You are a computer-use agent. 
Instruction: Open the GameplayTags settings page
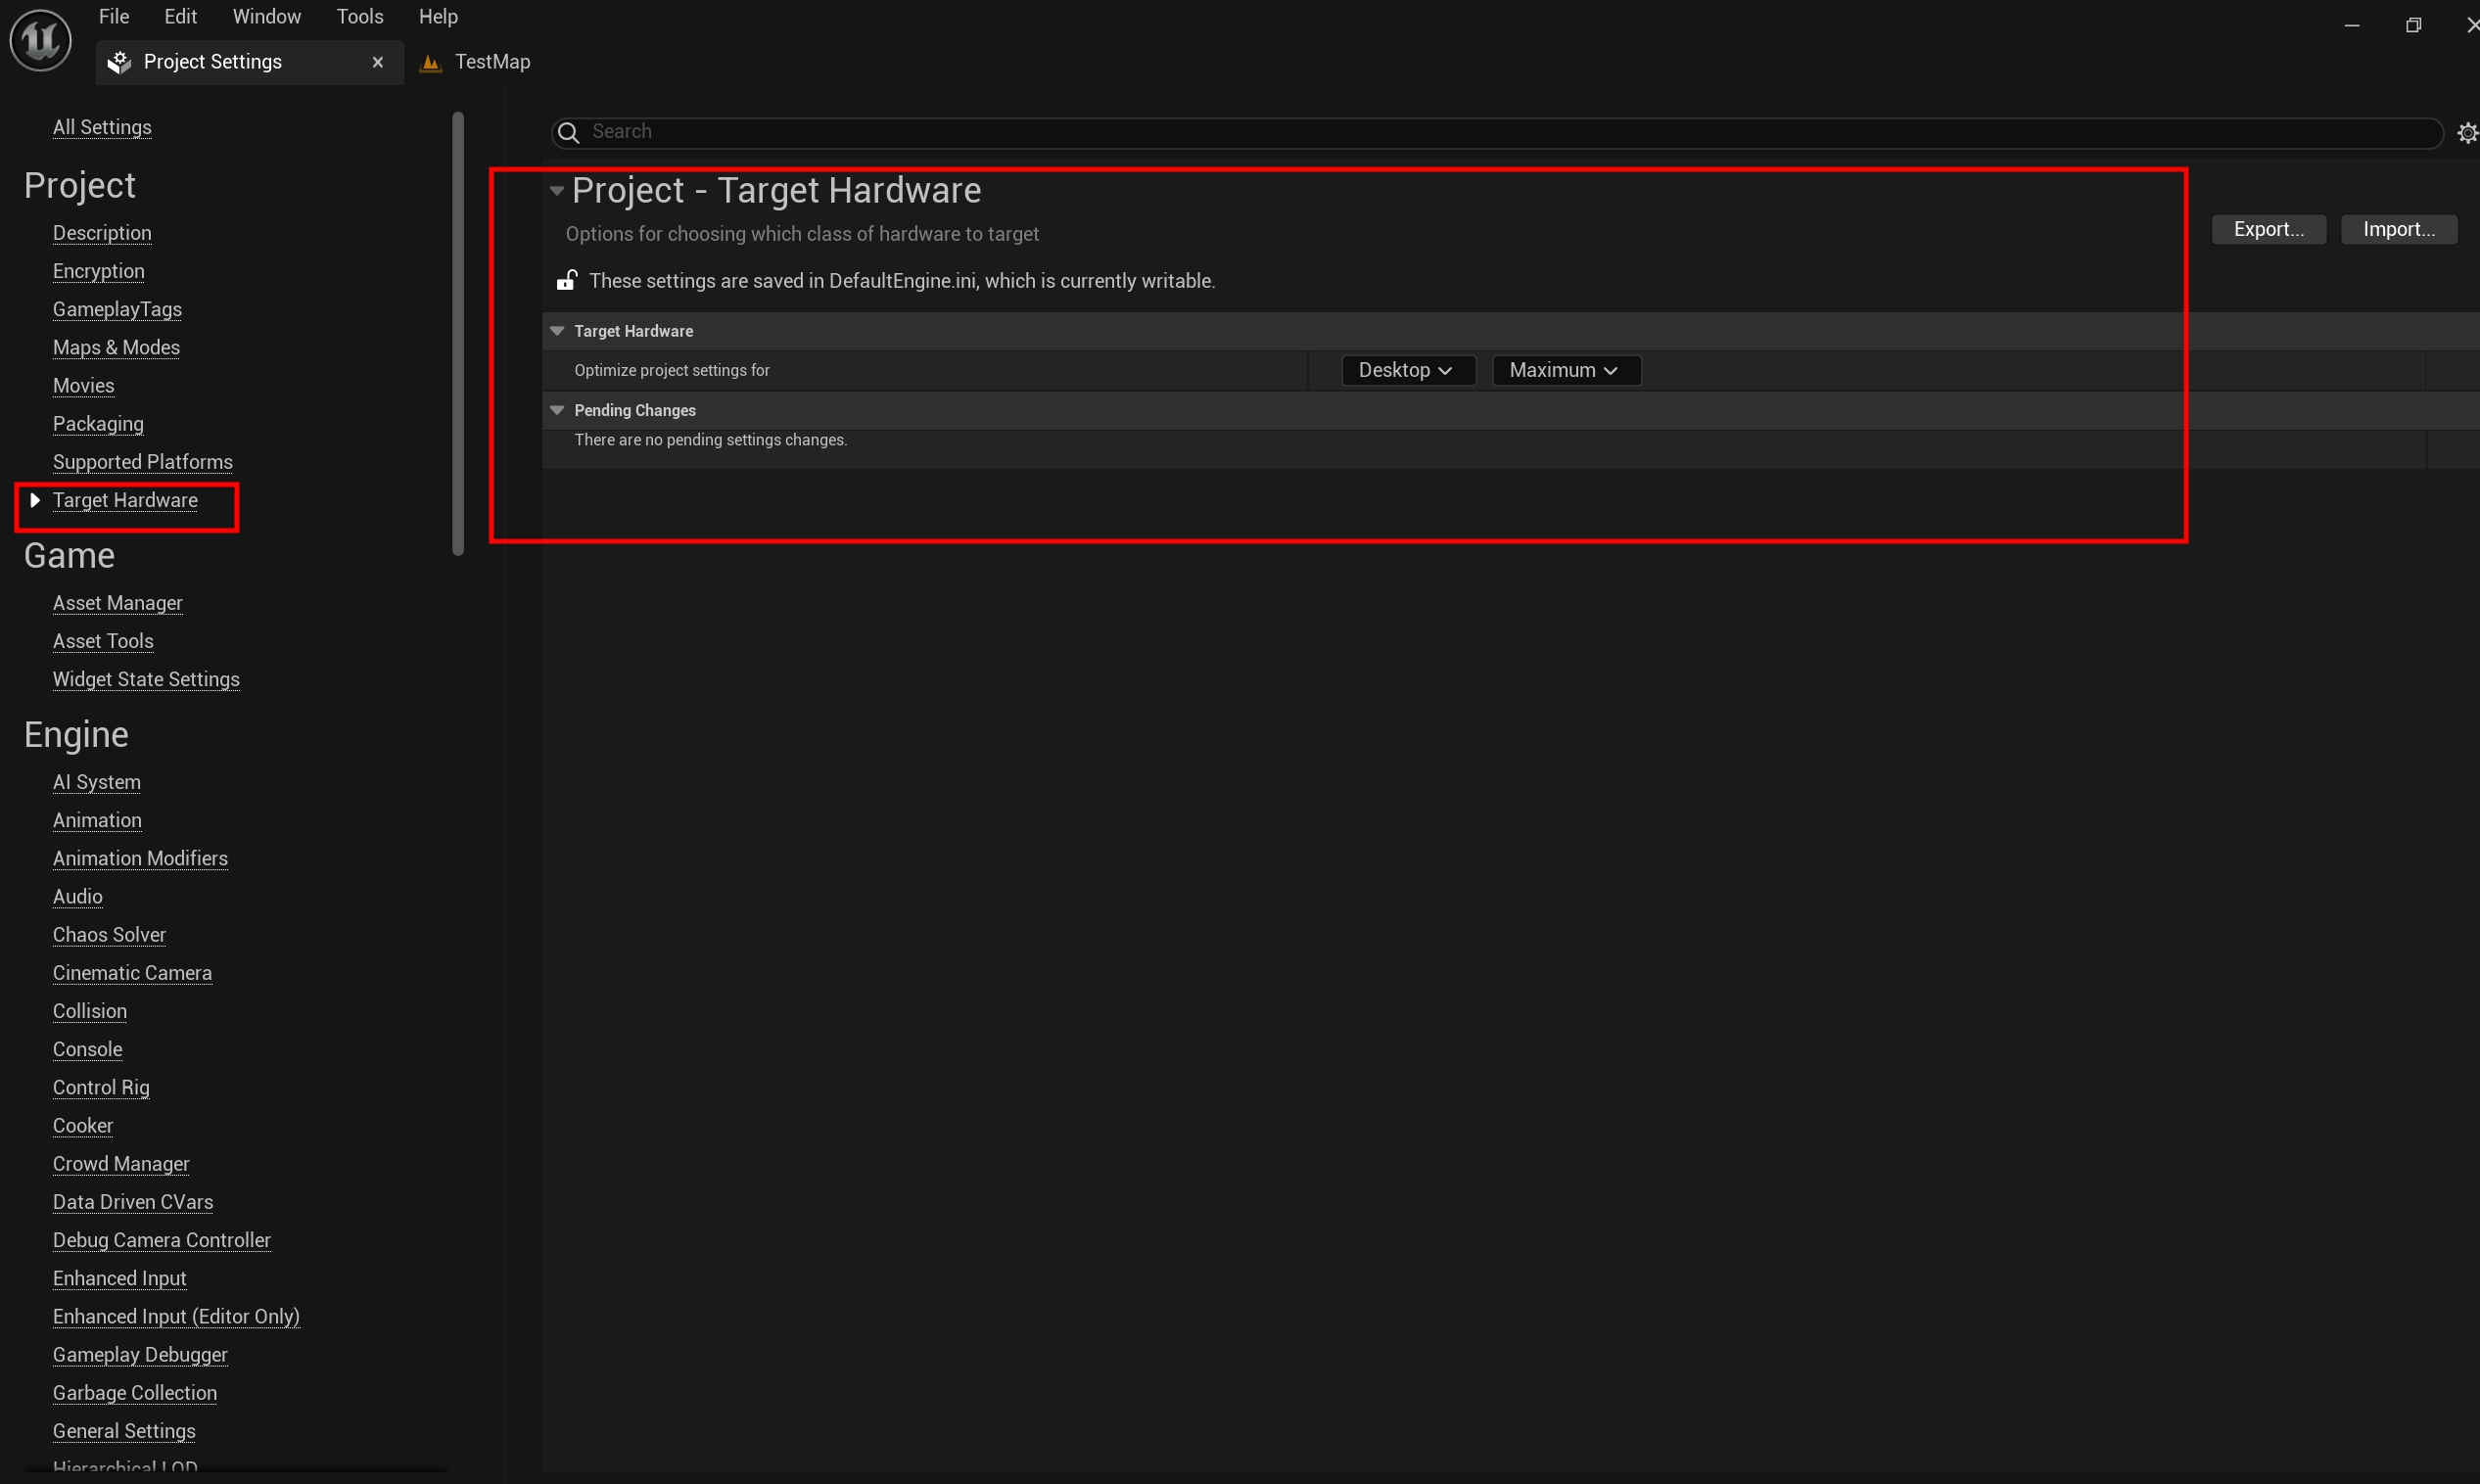point(117,309)
